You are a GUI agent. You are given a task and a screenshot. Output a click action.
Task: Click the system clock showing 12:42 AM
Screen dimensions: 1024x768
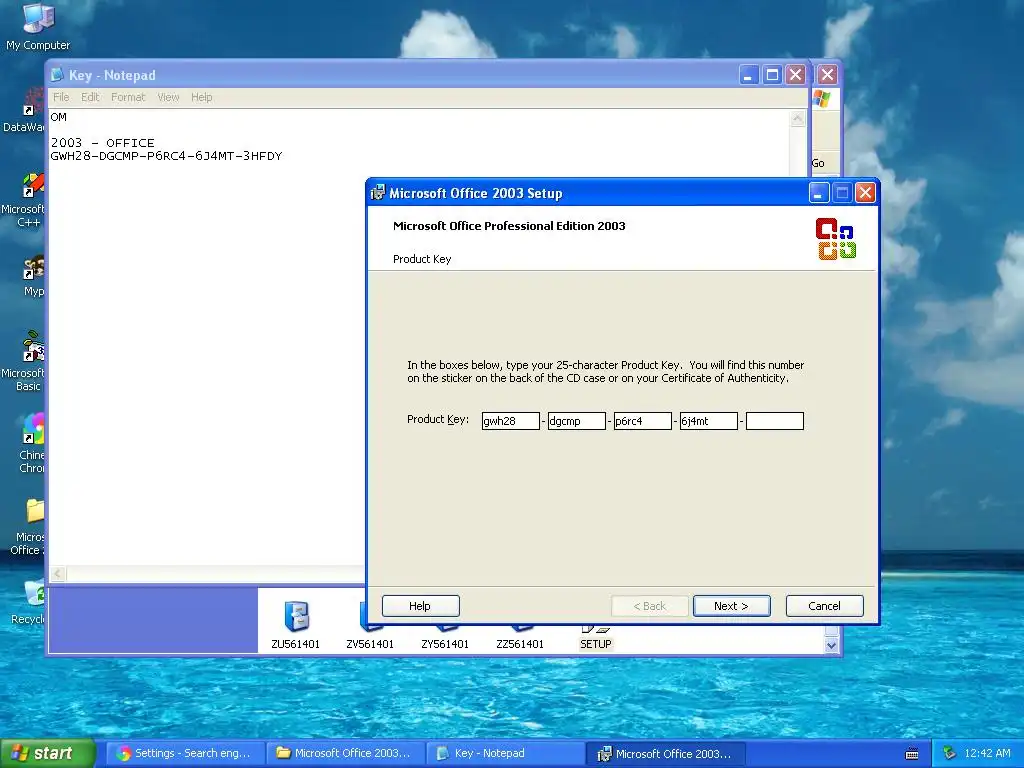(x=987, y=754)
